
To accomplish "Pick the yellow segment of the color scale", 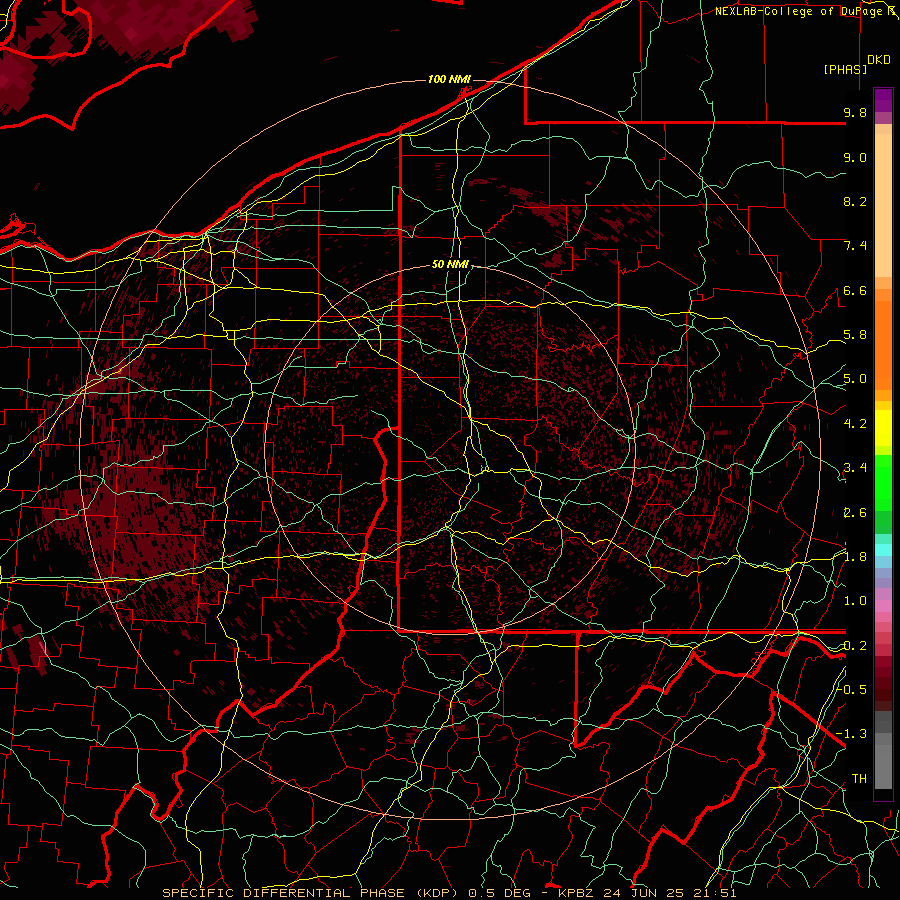I will pos(883,428).
